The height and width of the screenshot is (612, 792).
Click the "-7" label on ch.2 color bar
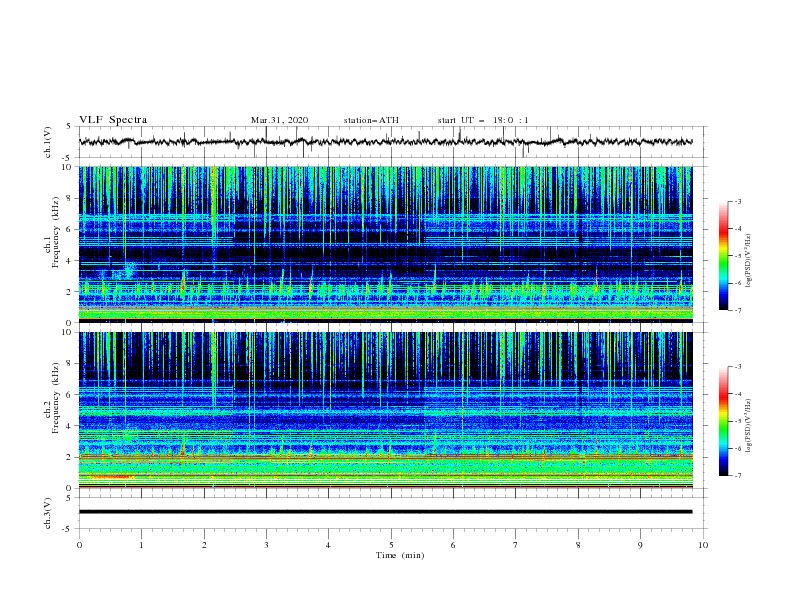738,476
